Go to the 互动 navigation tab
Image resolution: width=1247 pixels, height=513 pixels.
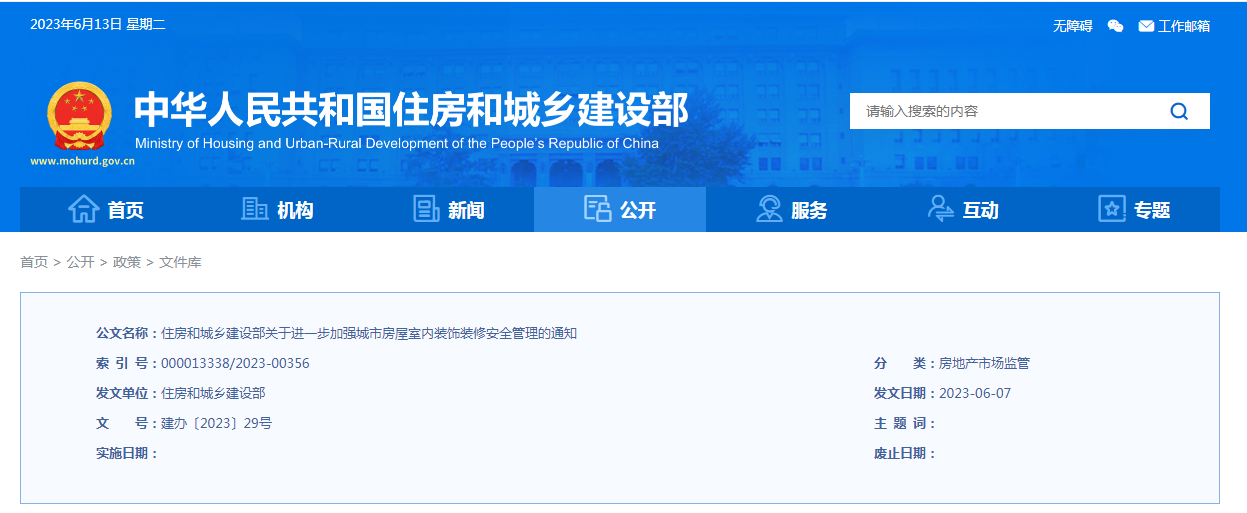(963, 209)
